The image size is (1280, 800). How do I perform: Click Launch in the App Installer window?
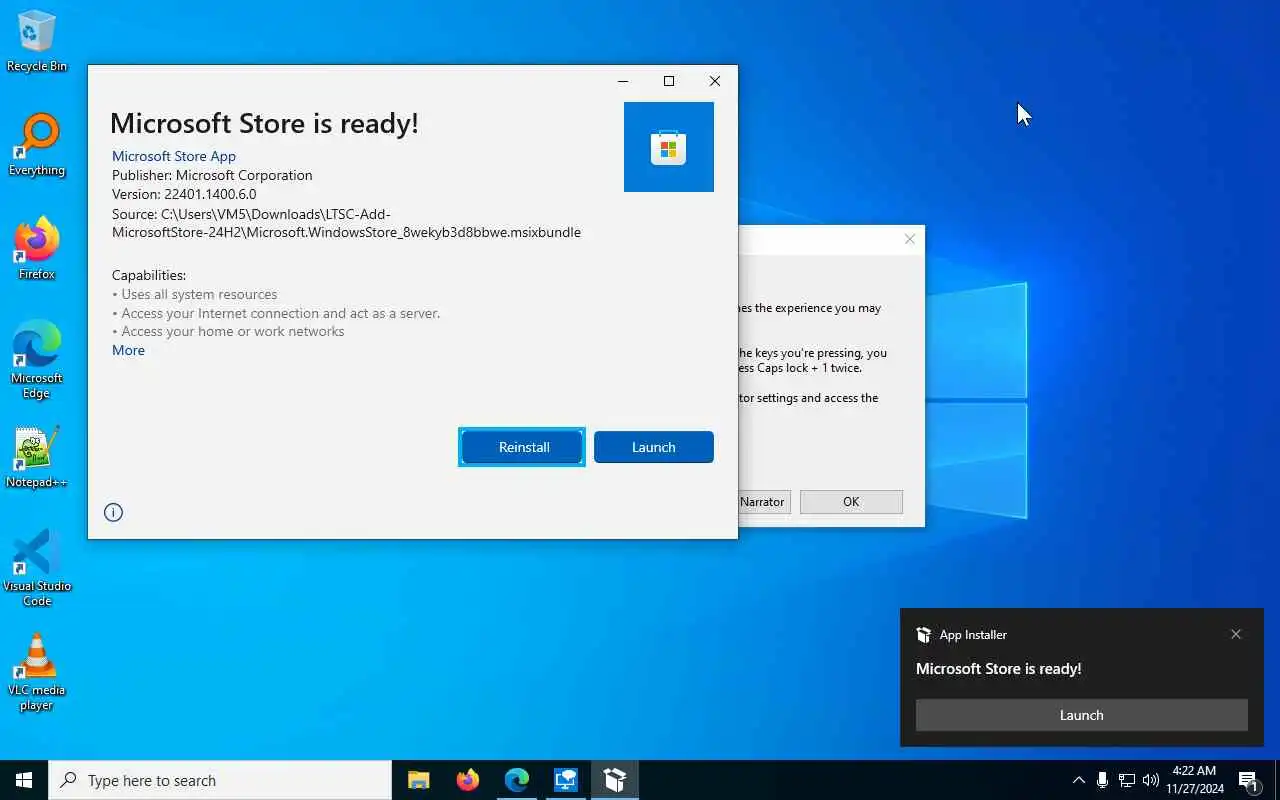[654, 447]
